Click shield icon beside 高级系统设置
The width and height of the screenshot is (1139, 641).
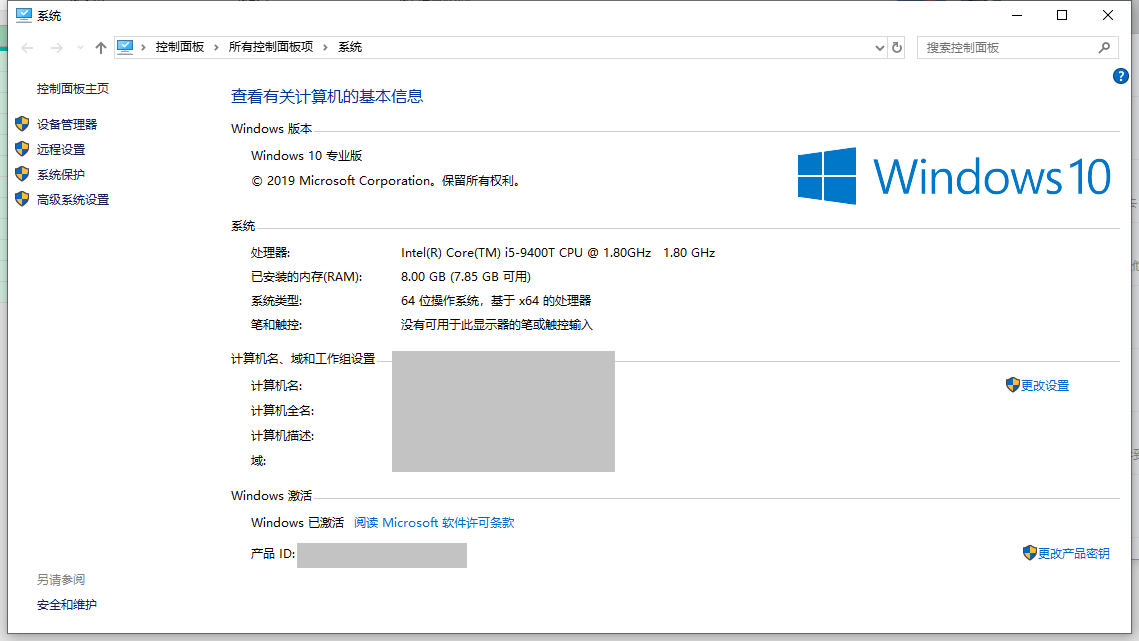point(22,198)
